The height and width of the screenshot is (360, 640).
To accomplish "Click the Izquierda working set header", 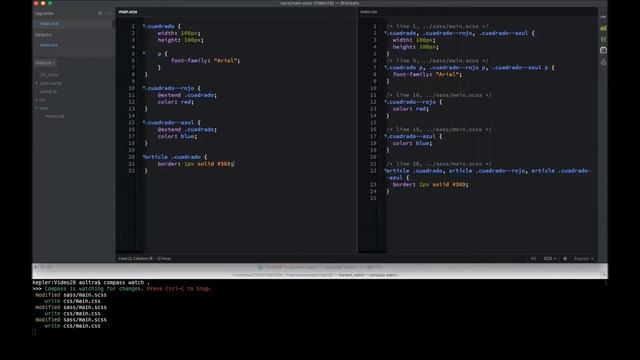I will 44,13.
